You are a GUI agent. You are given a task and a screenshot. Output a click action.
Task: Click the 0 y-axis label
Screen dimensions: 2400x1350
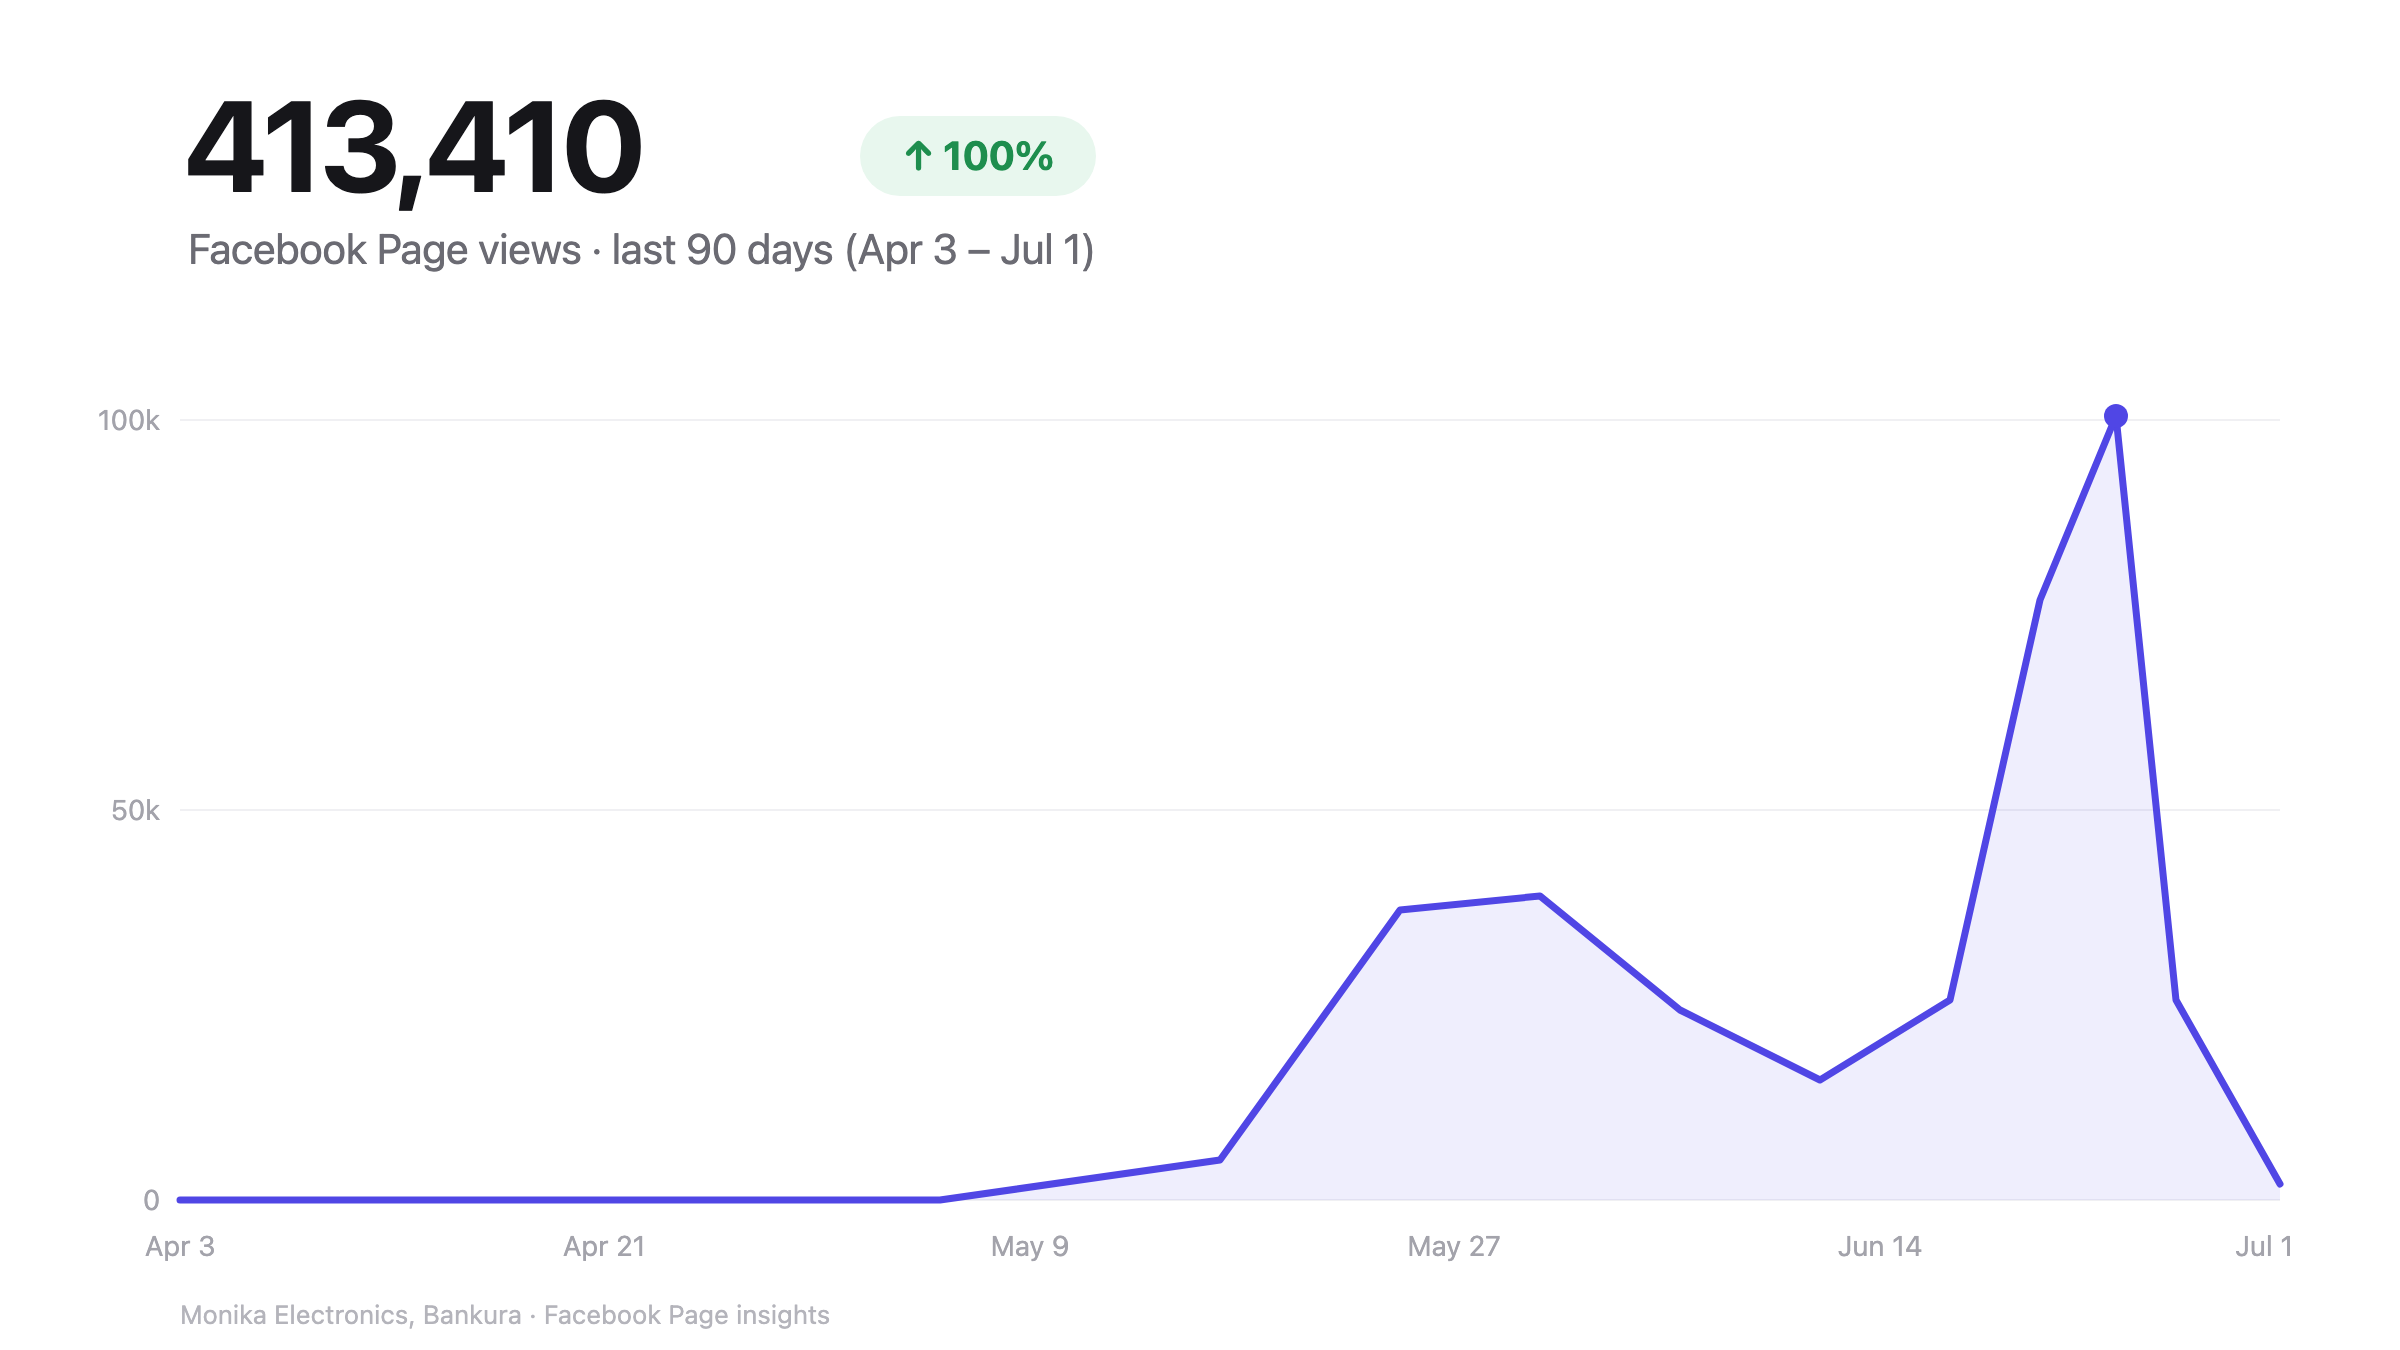coord(151,1200)
